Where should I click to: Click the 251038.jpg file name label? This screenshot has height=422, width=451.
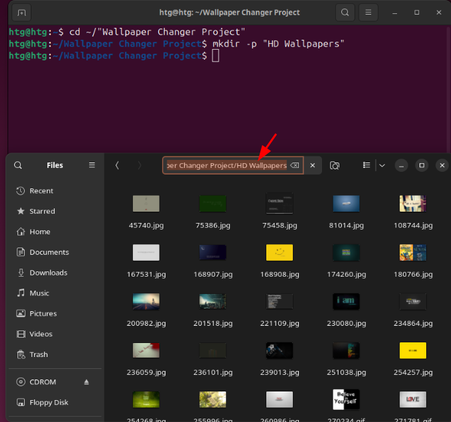coord(346,372)
